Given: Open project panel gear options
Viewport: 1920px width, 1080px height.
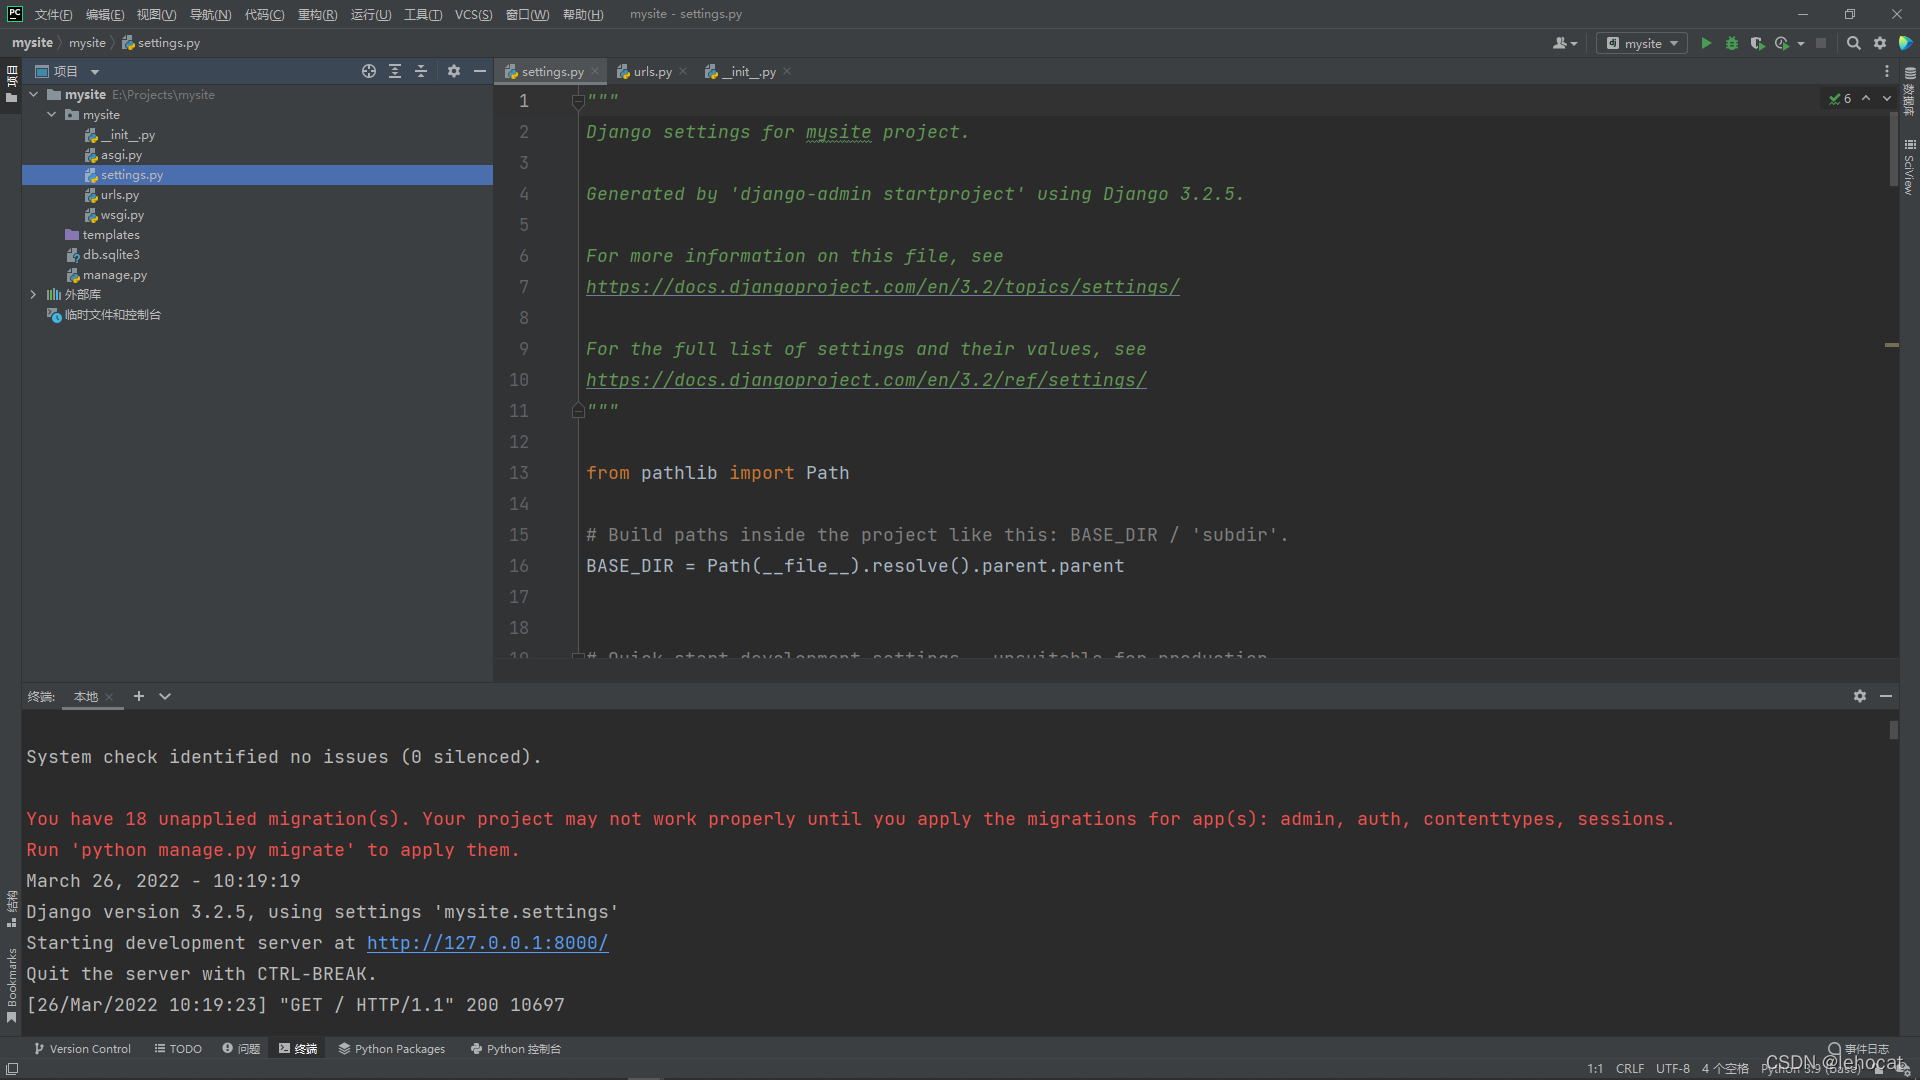Looking at the screenshot, I should pos(454,71).
